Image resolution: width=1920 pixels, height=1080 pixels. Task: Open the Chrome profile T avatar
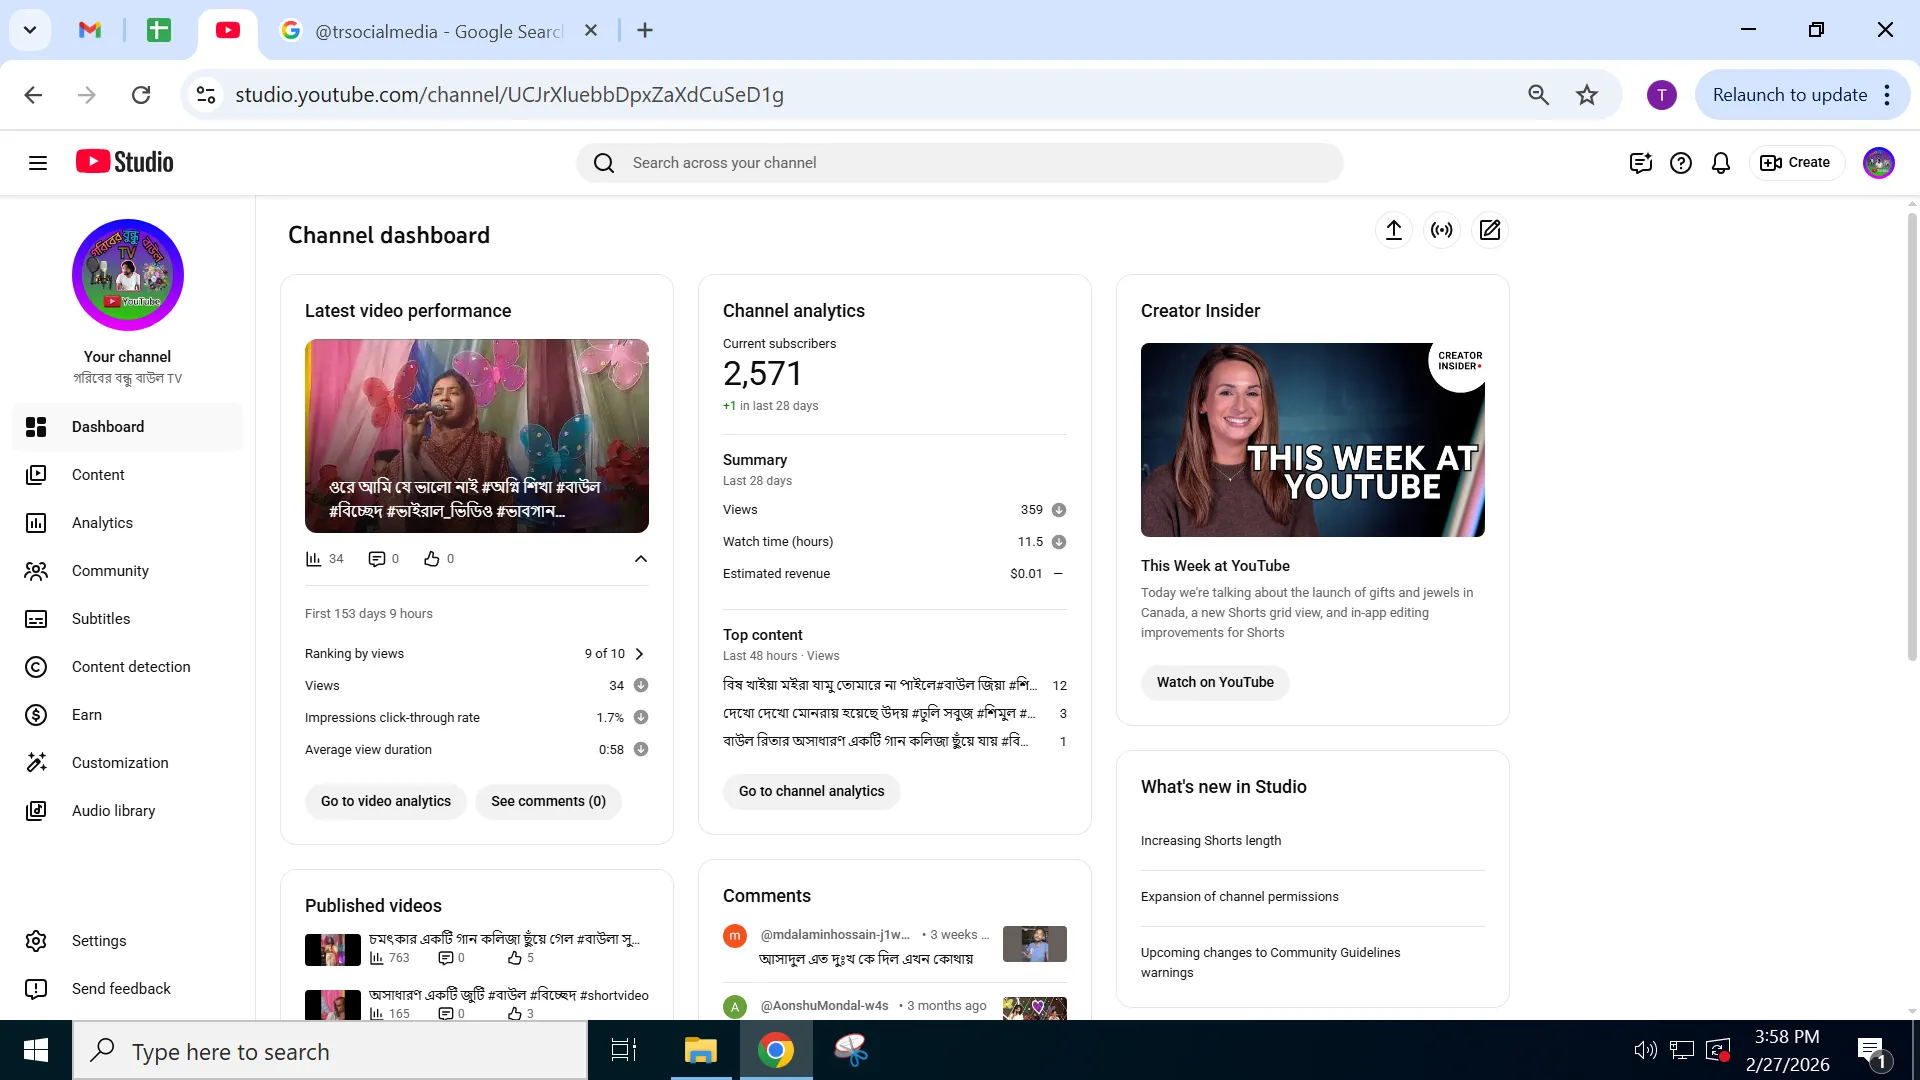click(x=1662, y=95)
